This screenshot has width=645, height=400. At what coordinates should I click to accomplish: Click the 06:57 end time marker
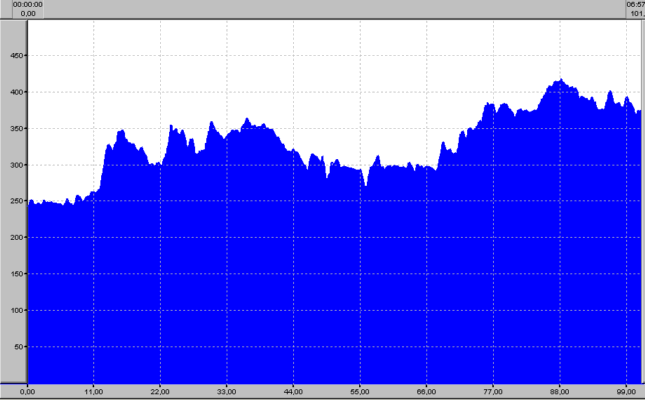point(634,4)
